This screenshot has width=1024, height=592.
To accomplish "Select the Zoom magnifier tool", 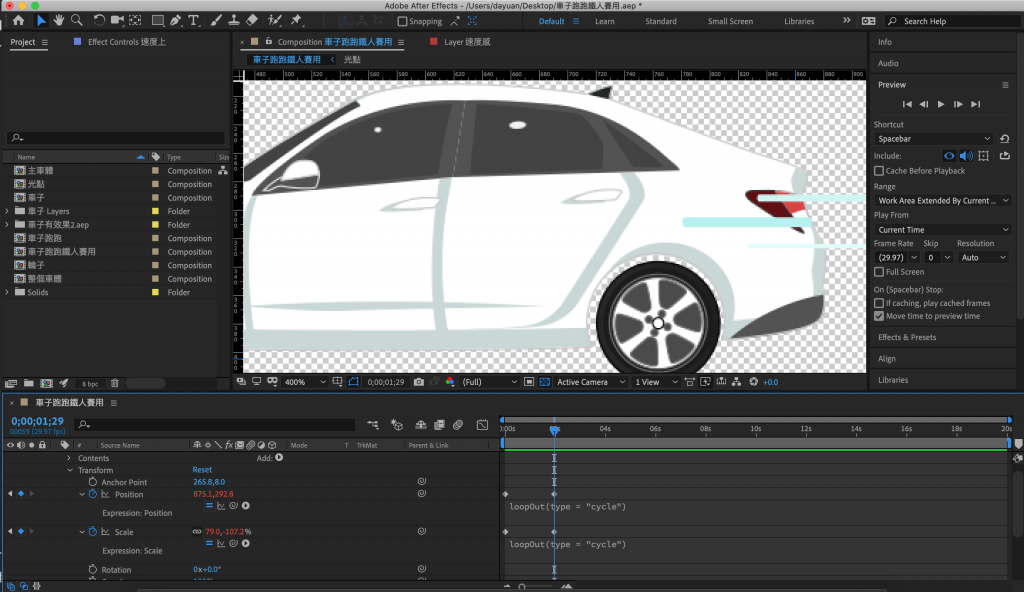I will (x=76, y=20).
